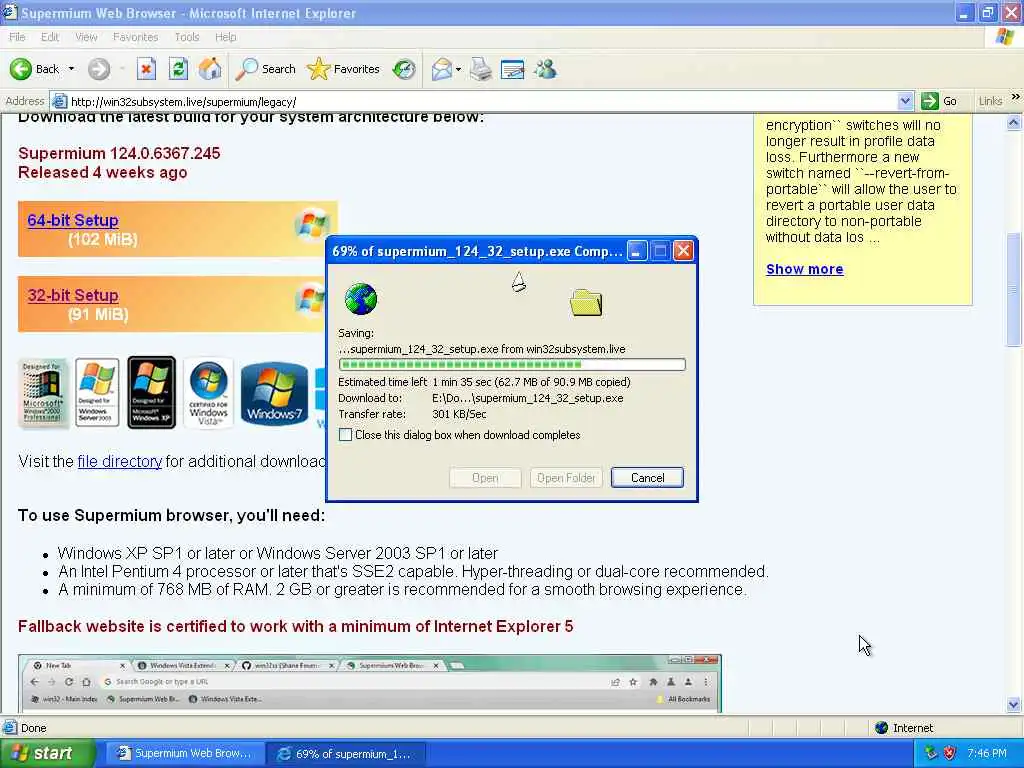The width and height of the screenshot is (1024, 768).
Task: Click the page scrollbar up arrow
Action: 1014,123
